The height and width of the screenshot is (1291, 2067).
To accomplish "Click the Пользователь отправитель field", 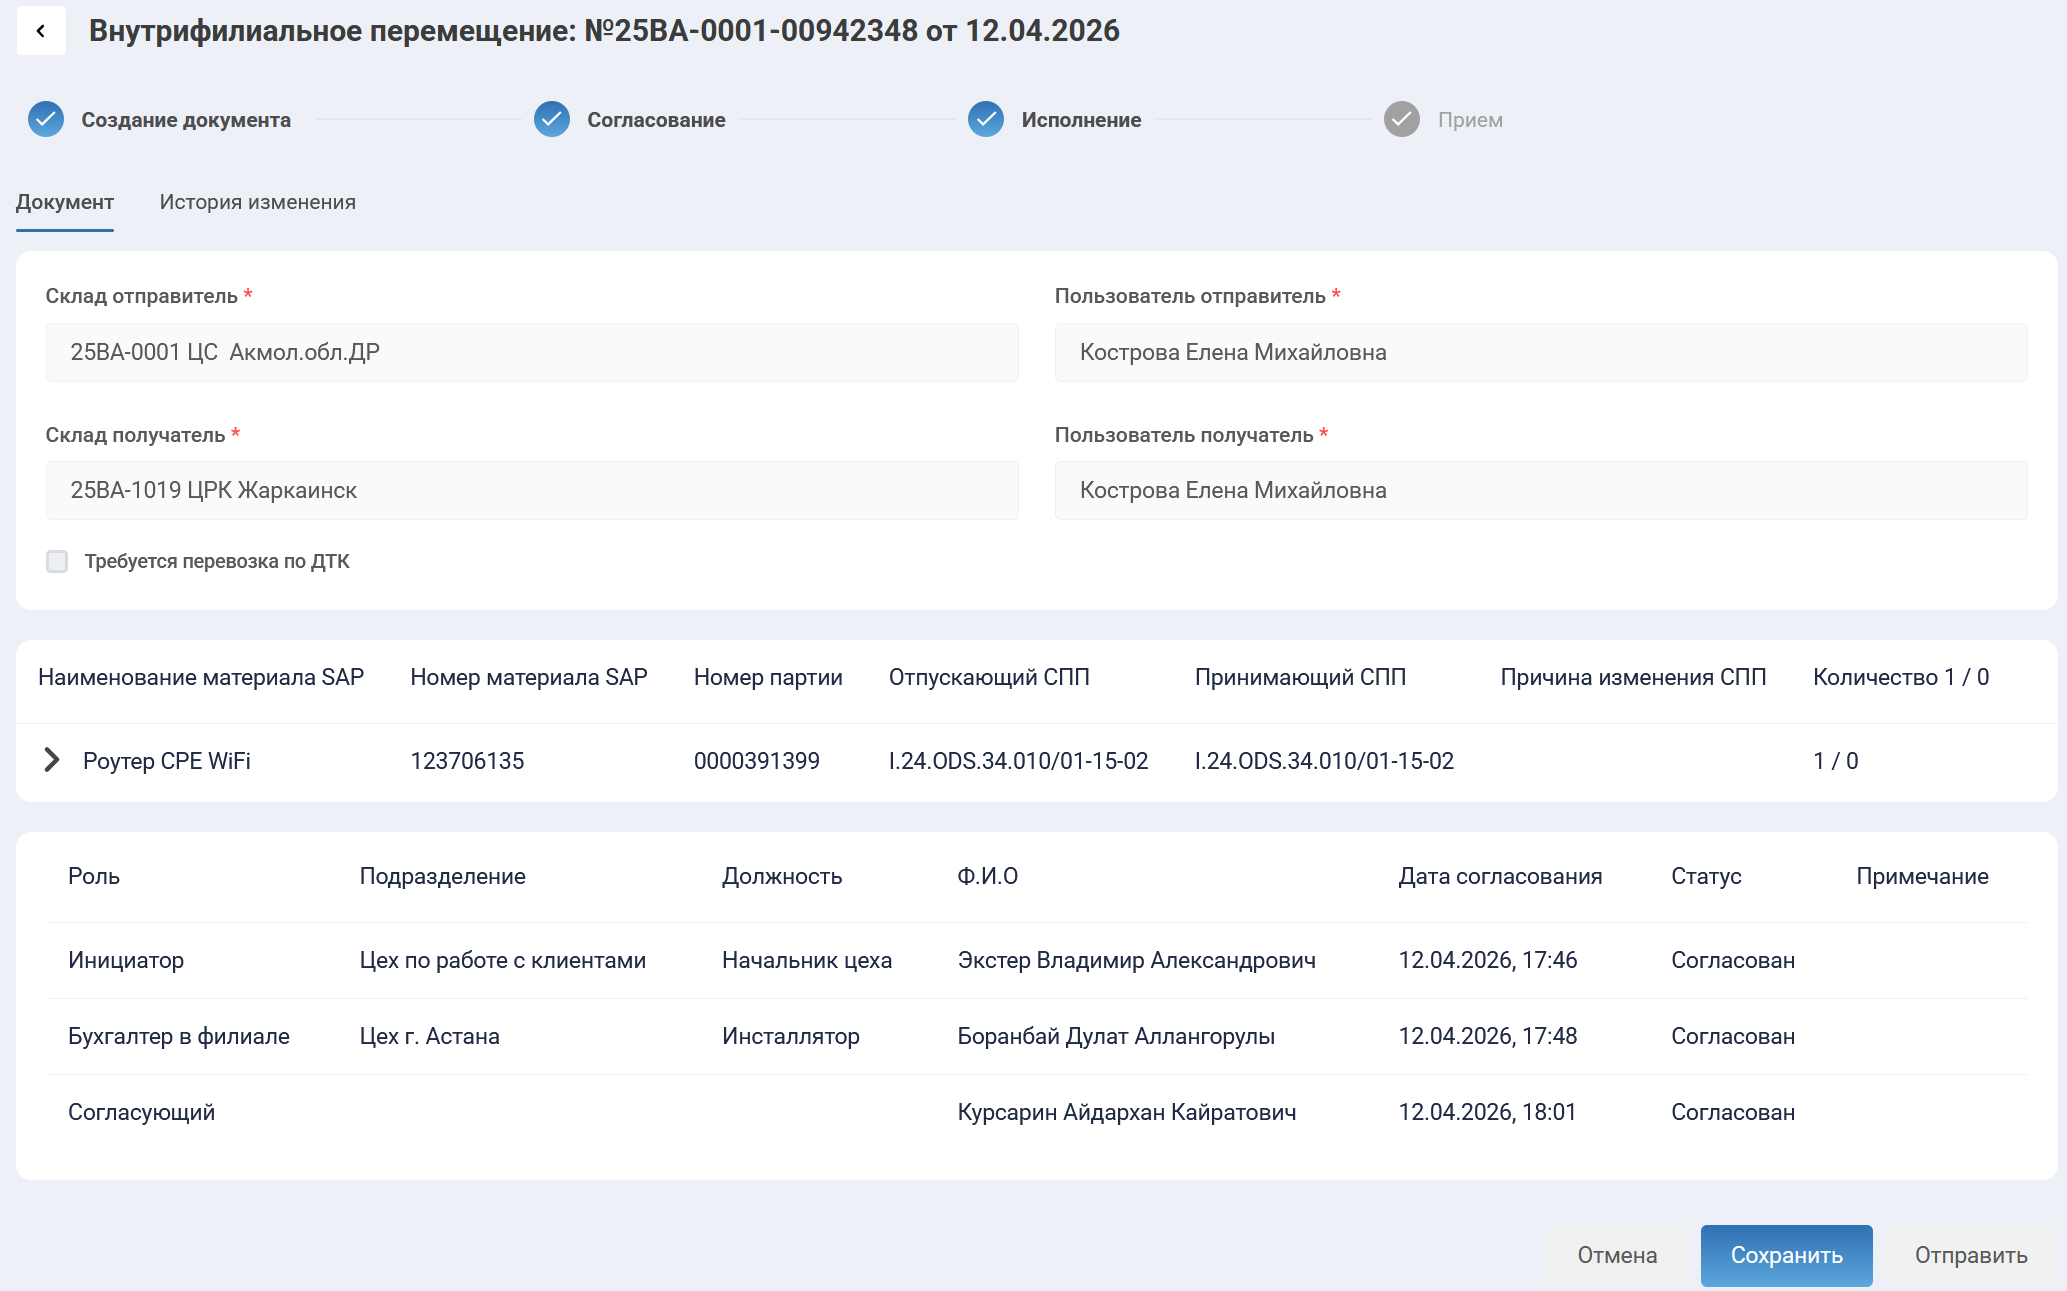I will (x=1540, y=352).
